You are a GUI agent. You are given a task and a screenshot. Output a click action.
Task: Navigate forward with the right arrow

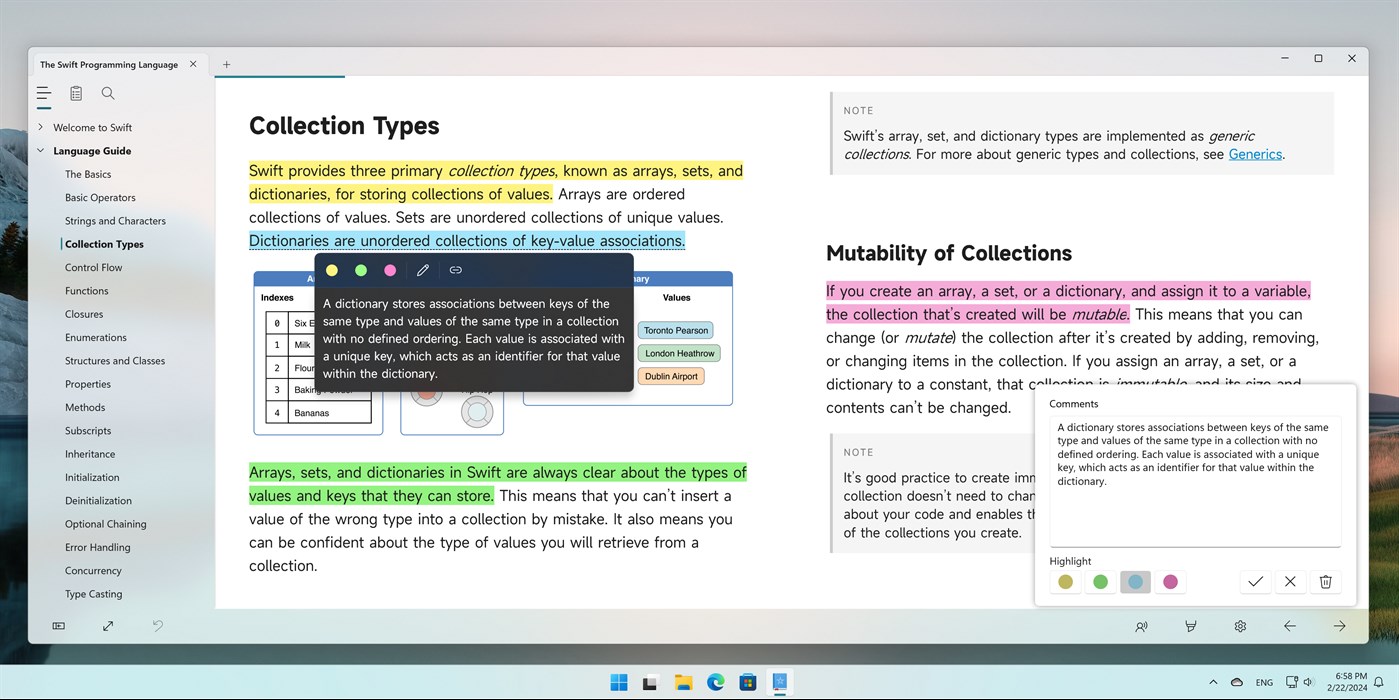point(1339,626)
